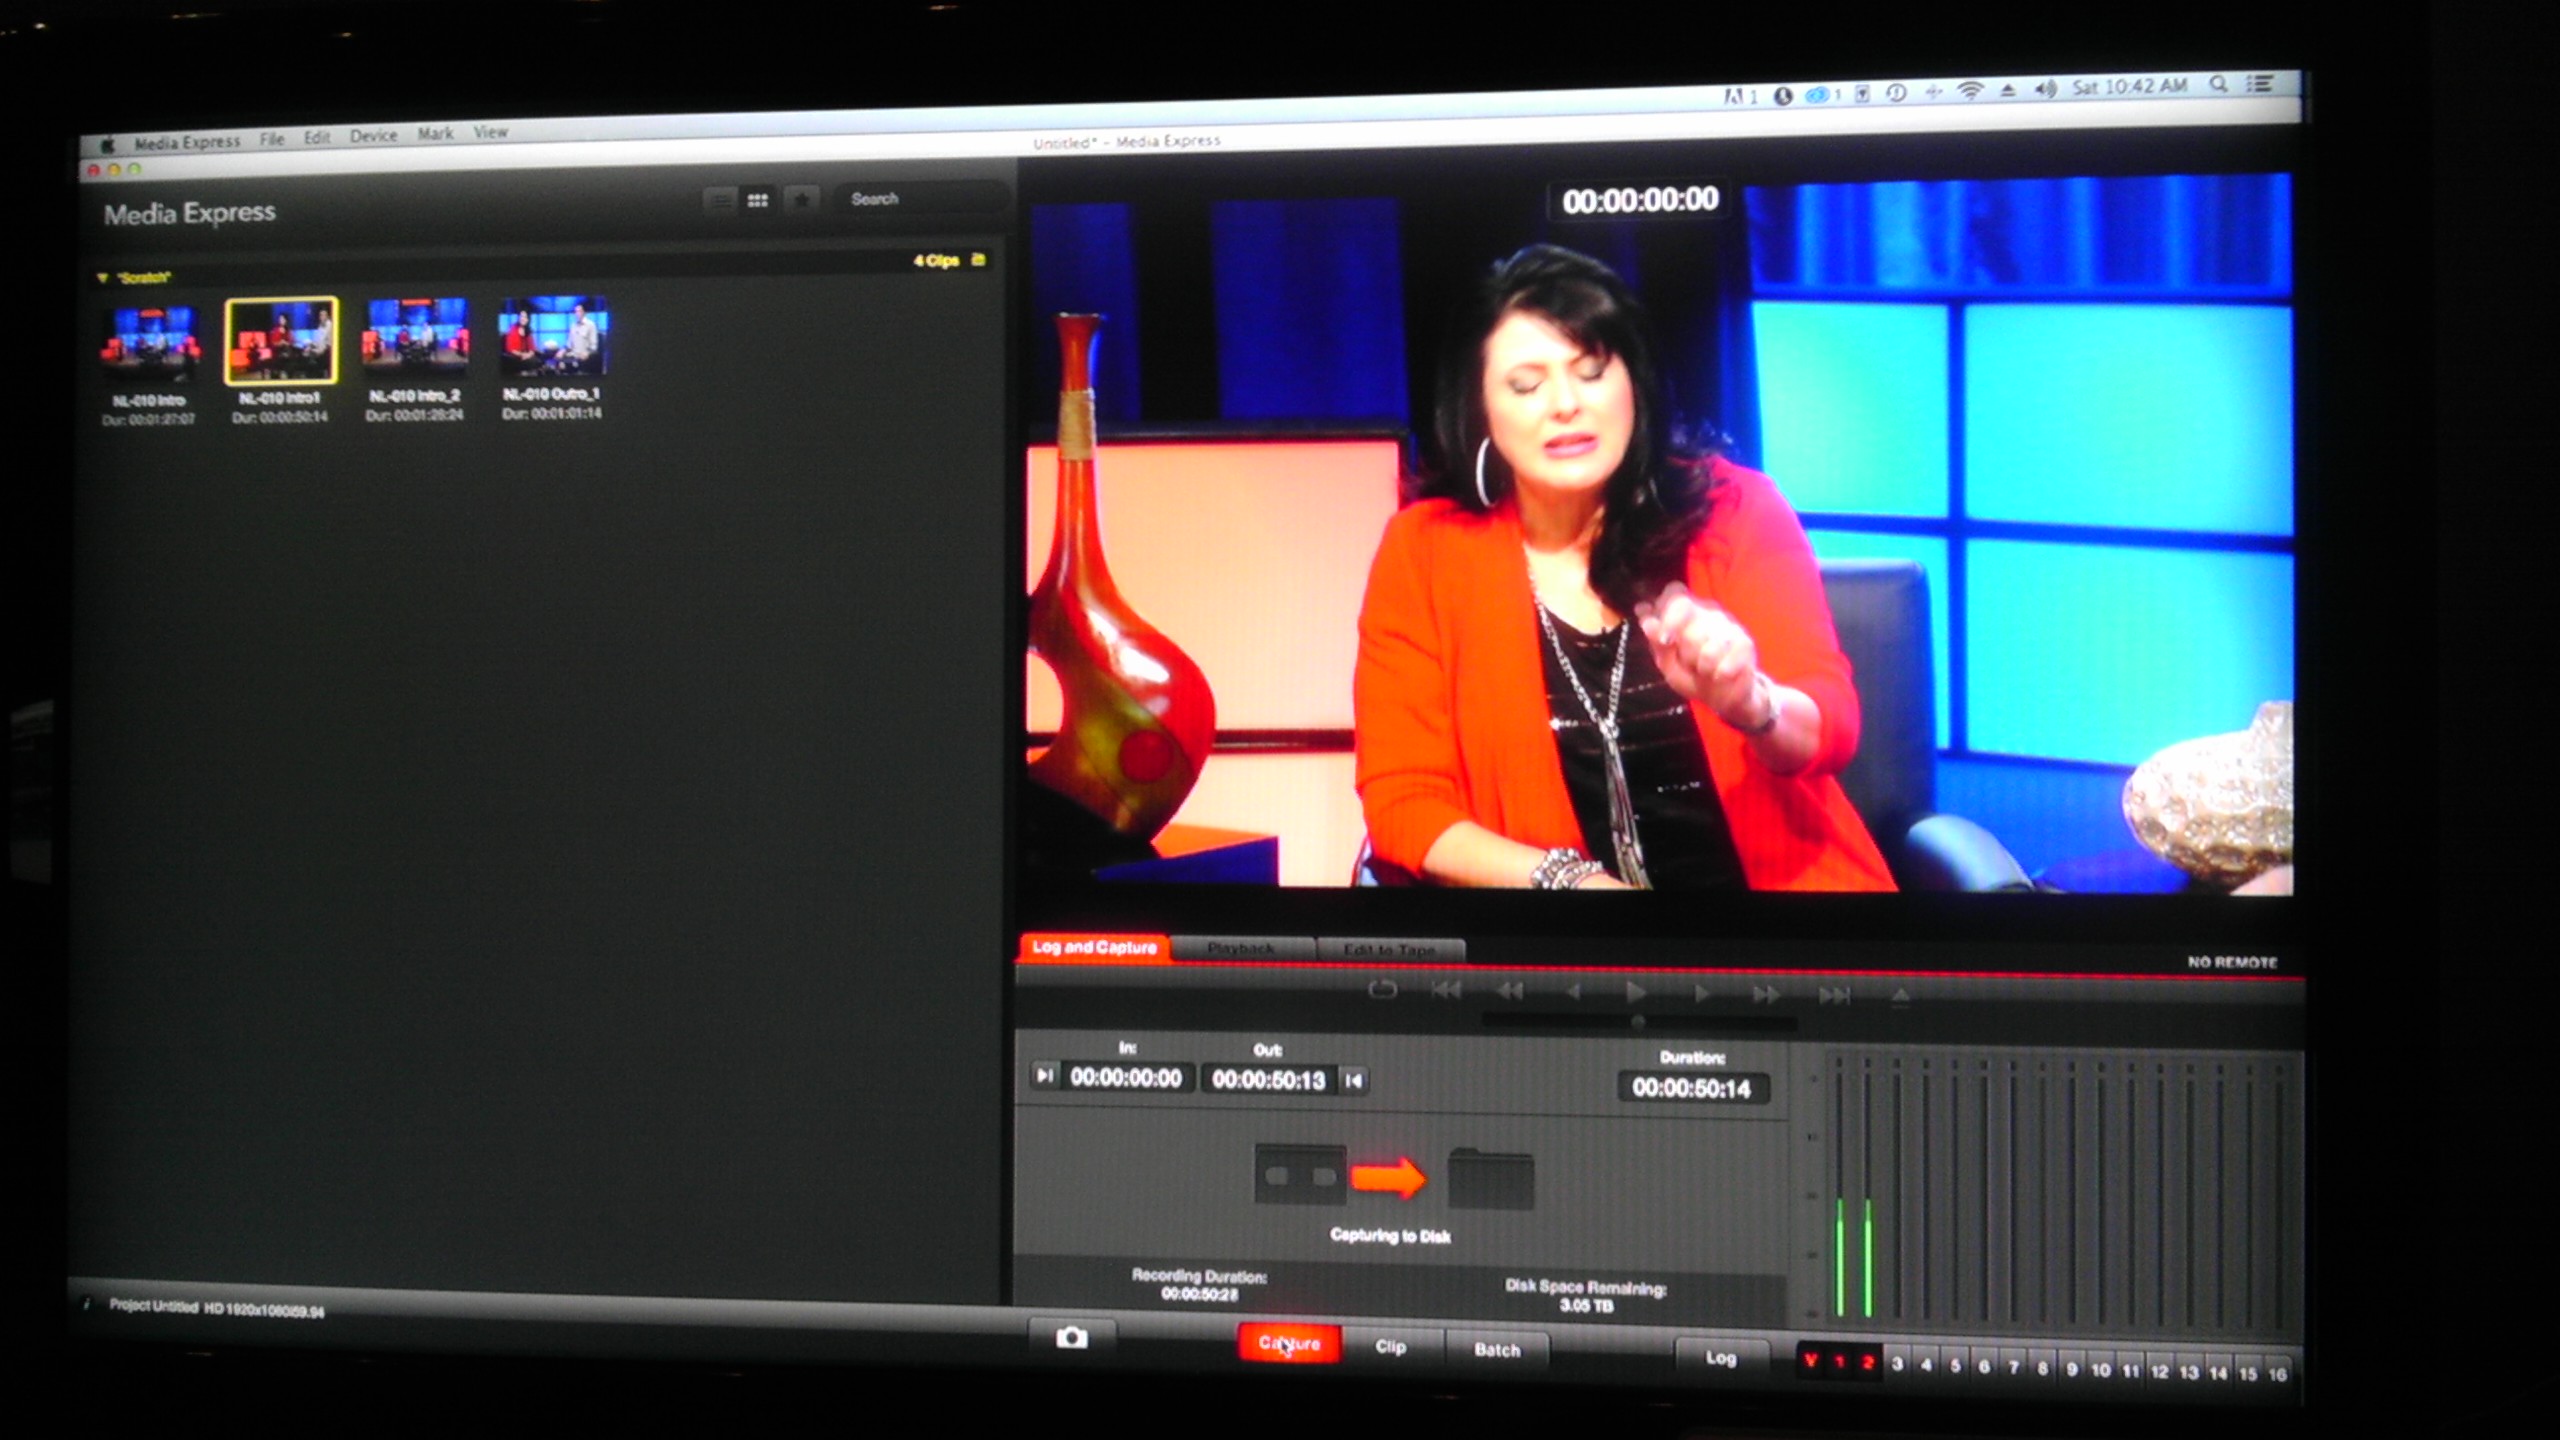Click the fast forward transport icon

tap(1766, 994)
